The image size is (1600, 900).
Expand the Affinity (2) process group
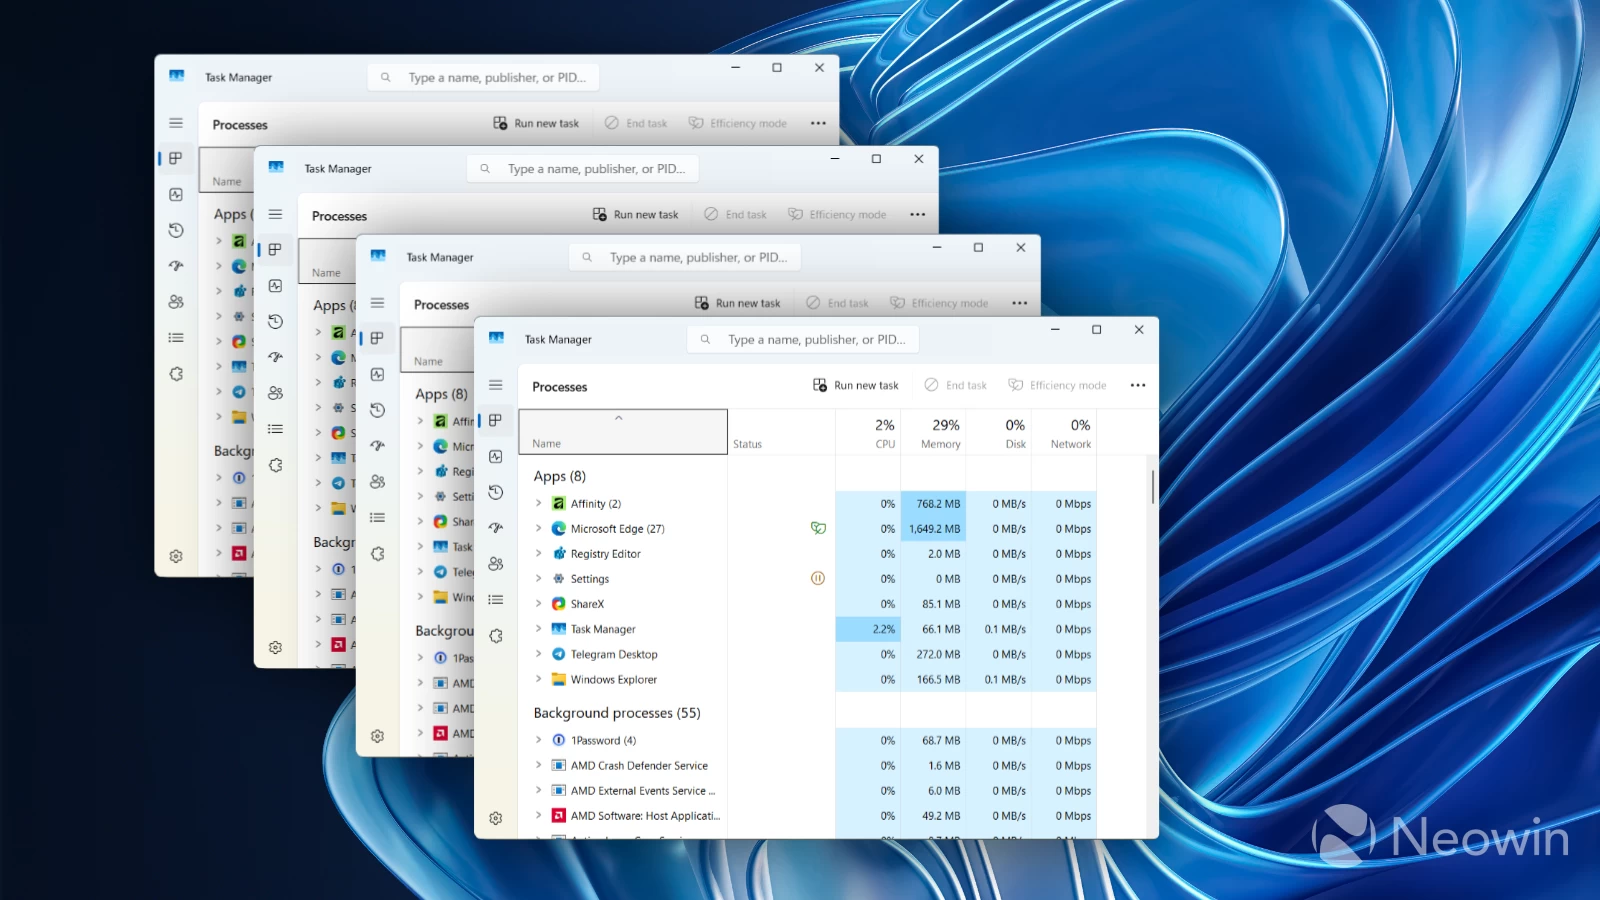point(539,504)
